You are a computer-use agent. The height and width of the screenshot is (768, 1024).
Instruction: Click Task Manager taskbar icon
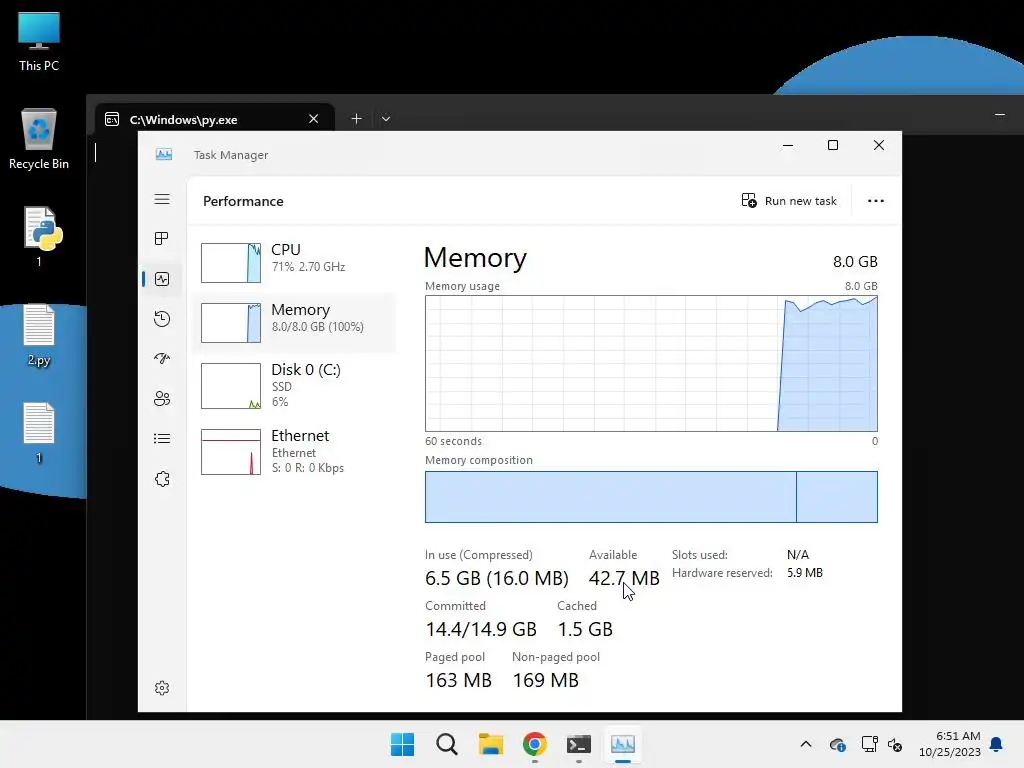623,744
